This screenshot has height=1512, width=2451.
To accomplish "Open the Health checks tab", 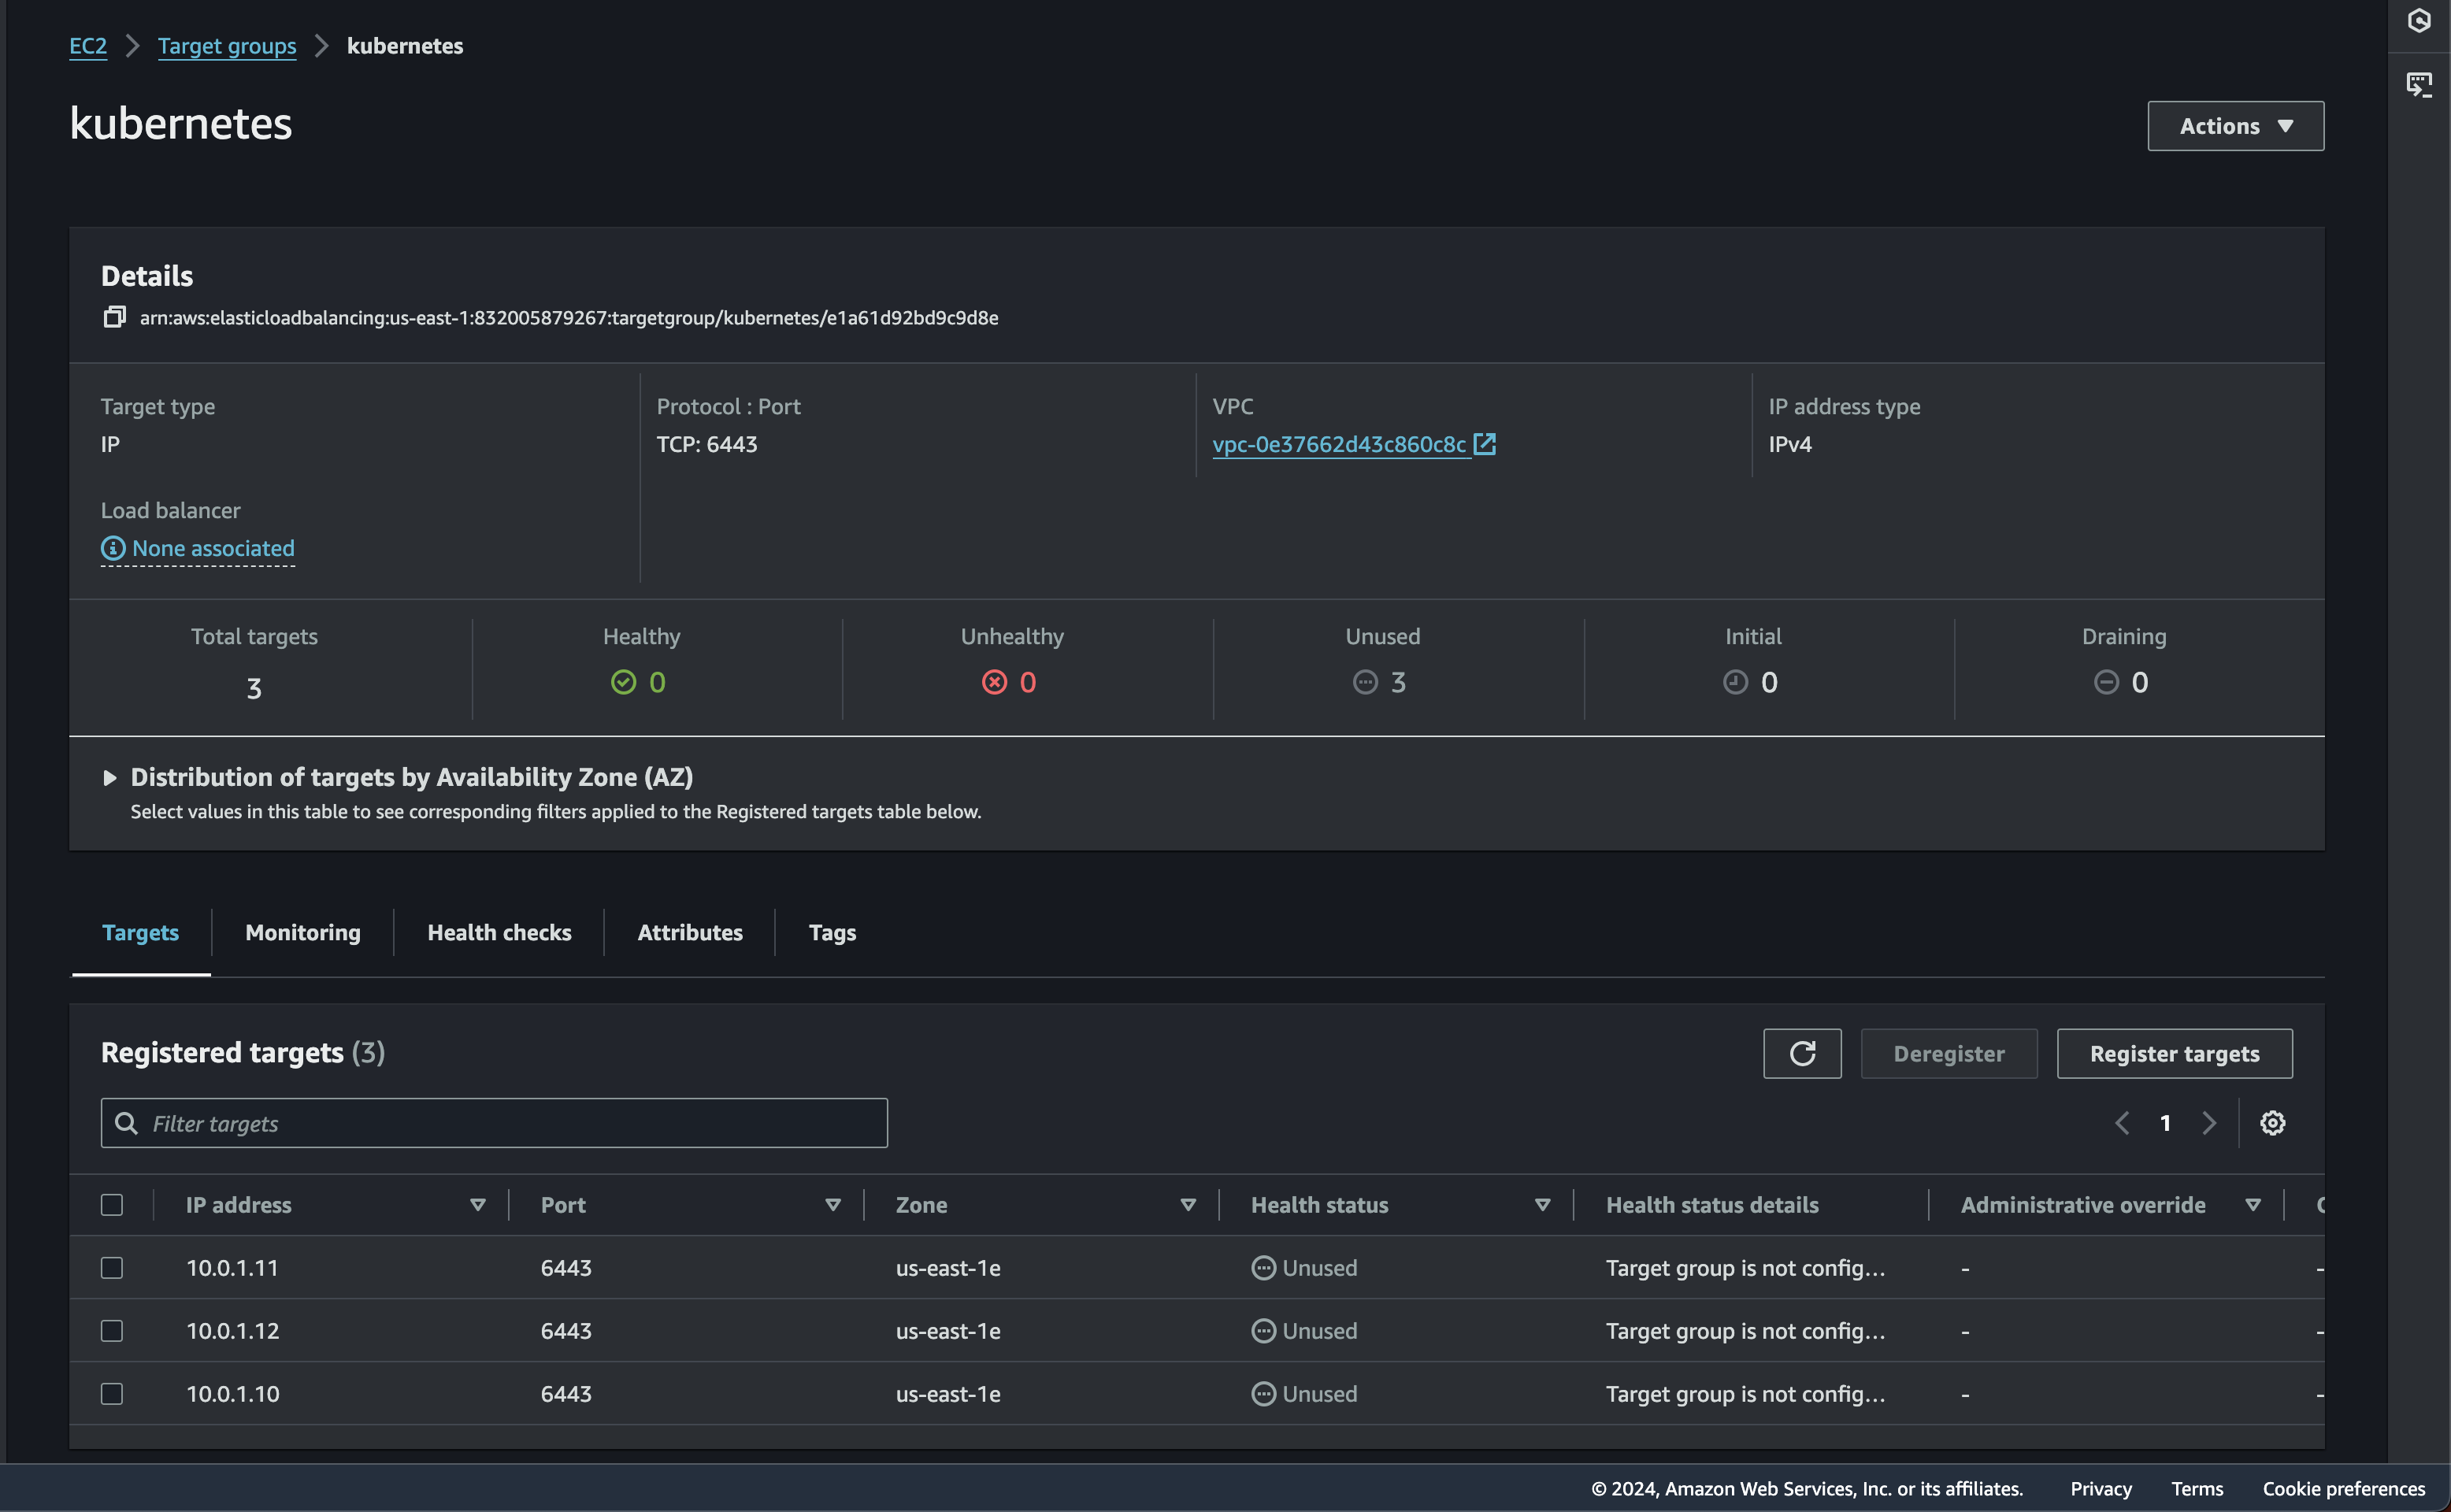I will (499, 932).
